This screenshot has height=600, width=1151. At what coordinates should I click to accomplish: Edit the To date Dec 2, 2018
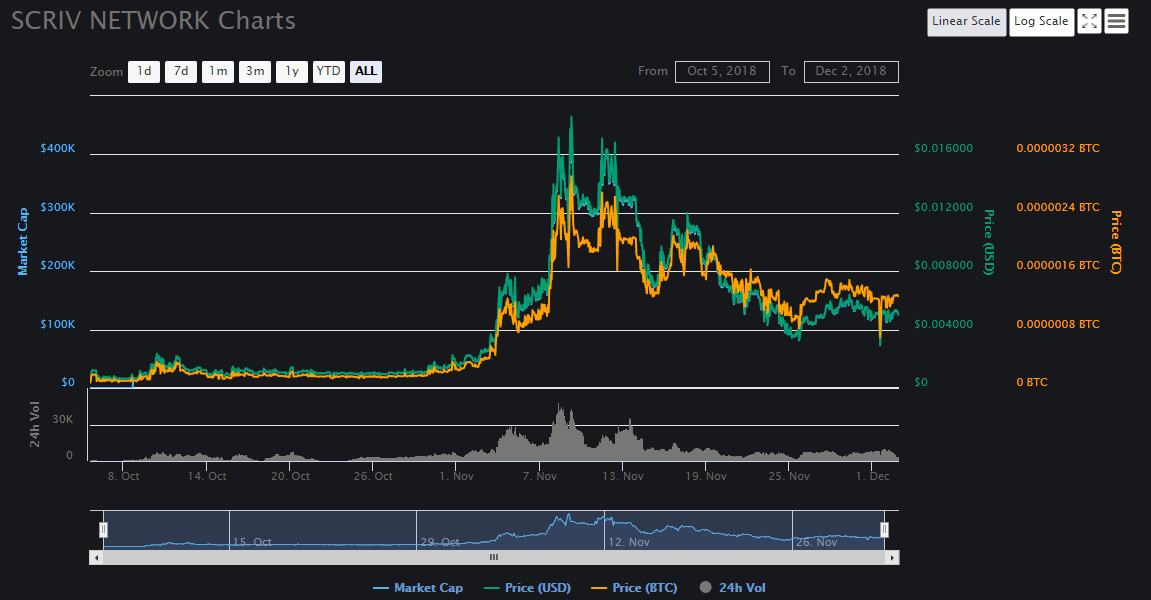(852, 71)
